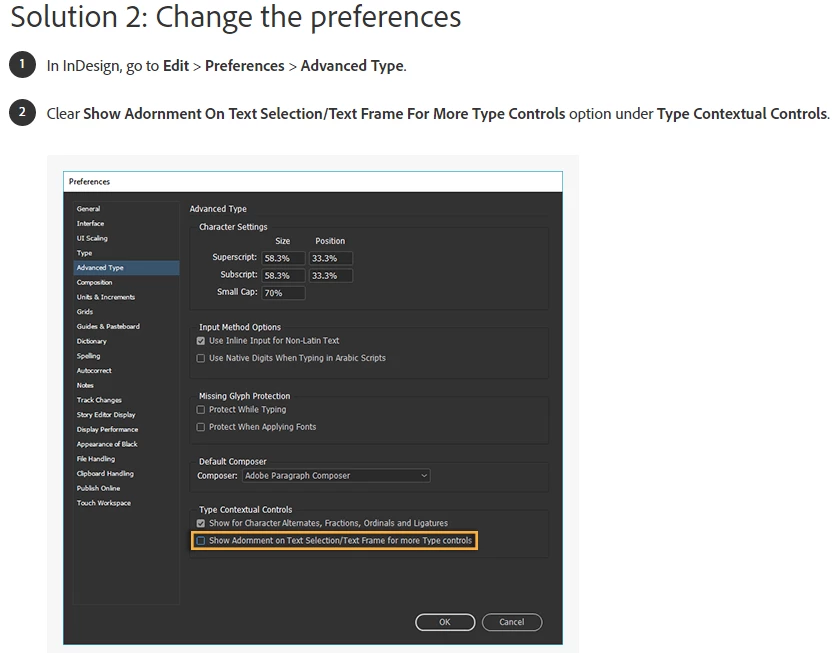Screen dimensions: 839x653
Task: Open the Interface preferences category
Action: click(90, 223)
